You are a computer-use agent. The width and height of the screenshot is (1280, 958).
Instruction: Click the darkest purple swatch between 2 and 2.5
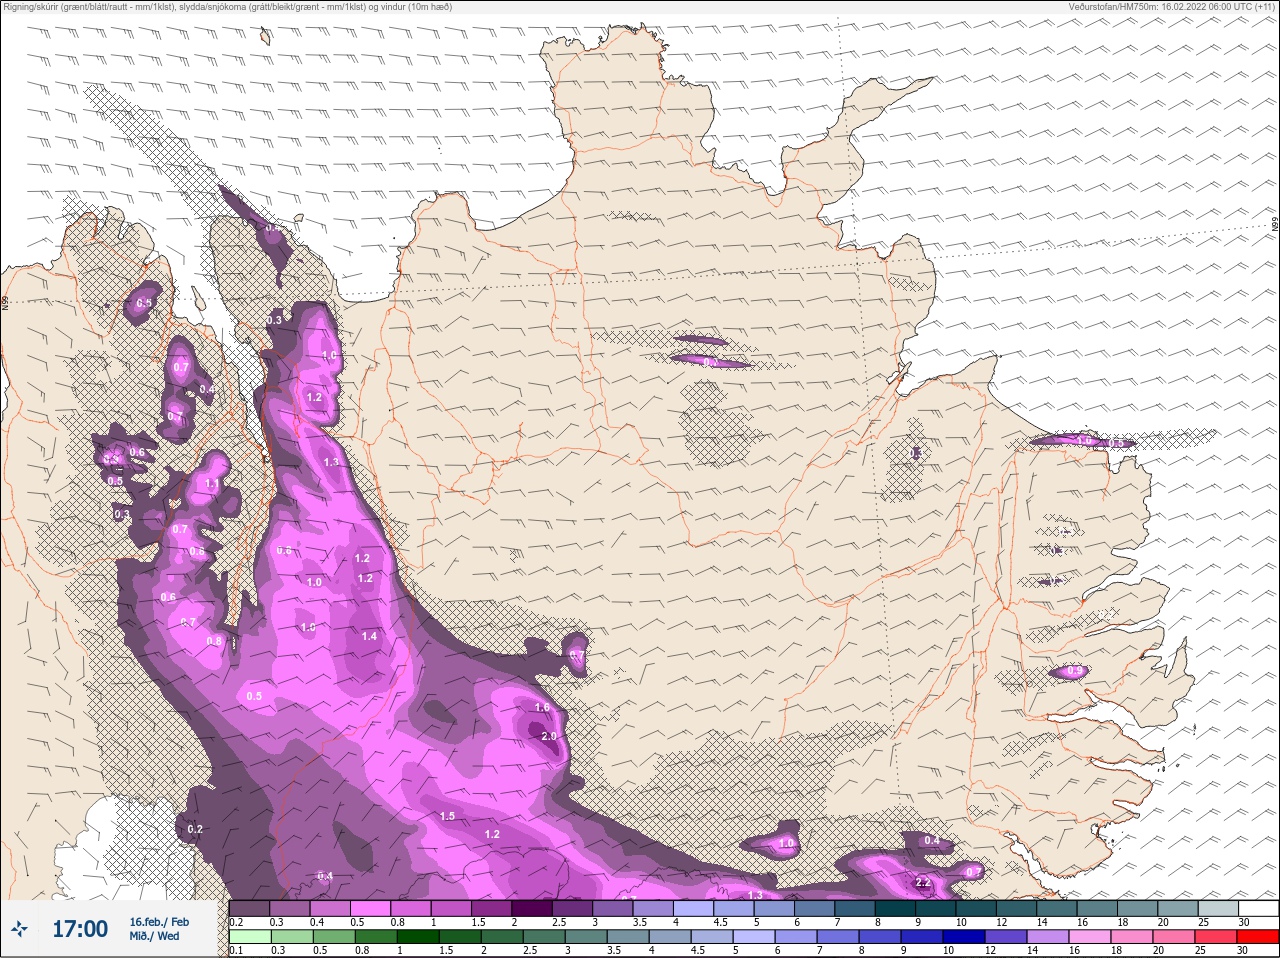[x=533, y=908]
